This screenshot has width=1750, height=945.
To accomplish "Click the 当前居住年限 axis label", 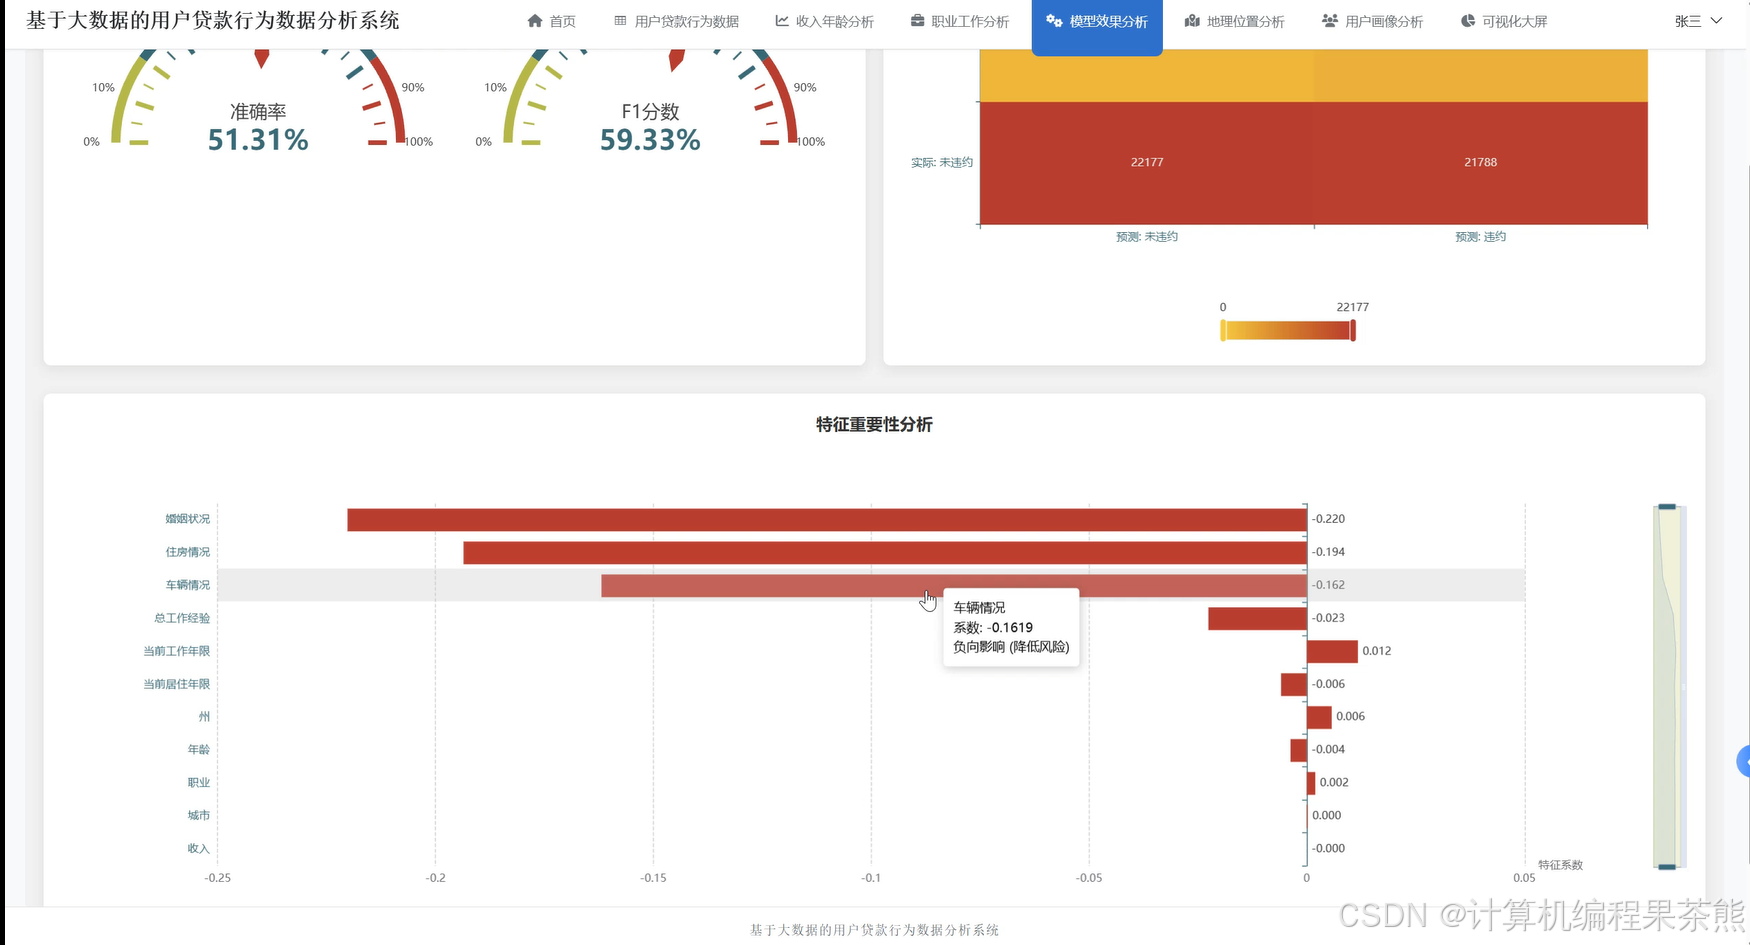I will tap(177, 684).
